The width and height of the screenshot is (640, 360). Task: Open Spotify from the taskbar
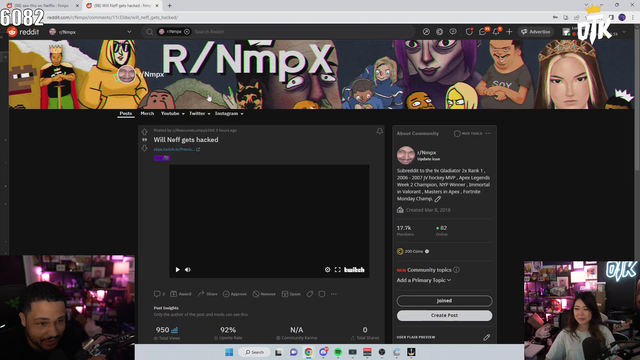tap(338, 352)
